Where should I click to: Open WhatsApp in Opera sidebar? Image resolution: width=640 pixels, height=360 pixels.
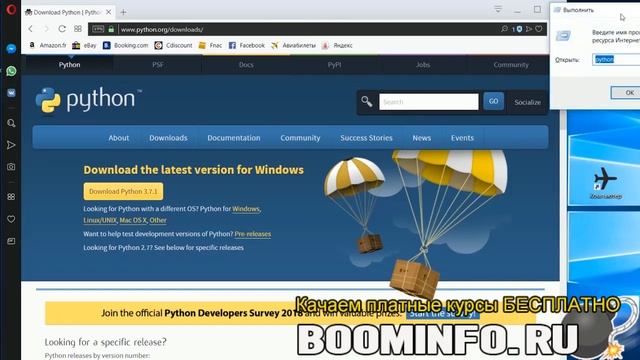(x=11, y=71)
